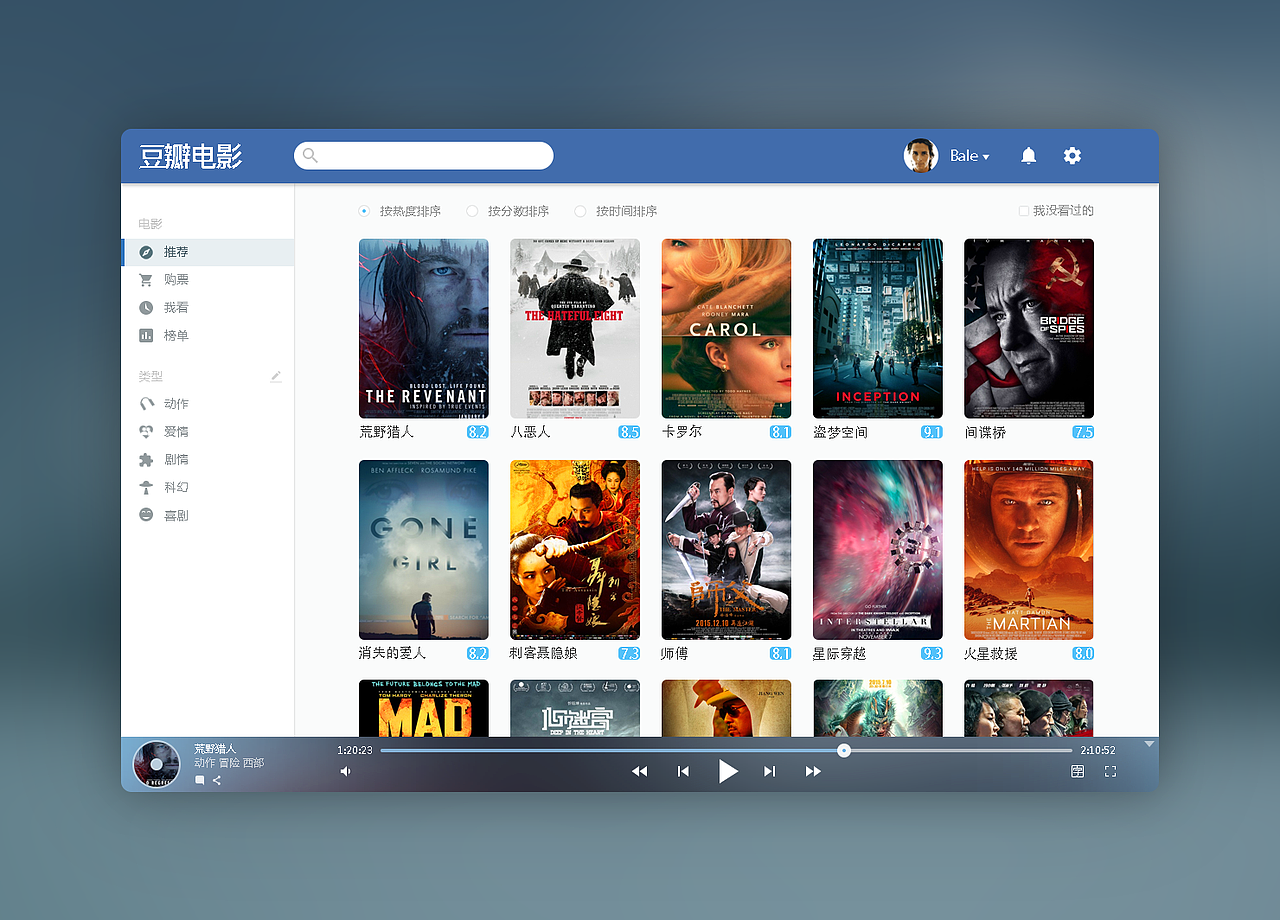Select the 按时间排序 radio button
Viewport: 1280px width, 920px height.
coord(580,211)
